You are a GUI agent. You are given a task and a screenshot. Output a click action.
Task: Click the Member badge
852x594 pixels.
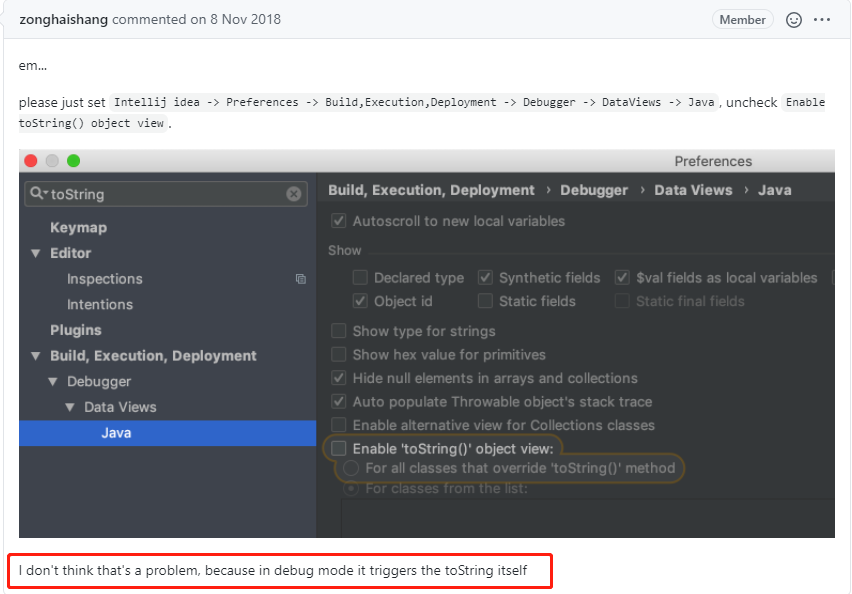click(742, 20)
